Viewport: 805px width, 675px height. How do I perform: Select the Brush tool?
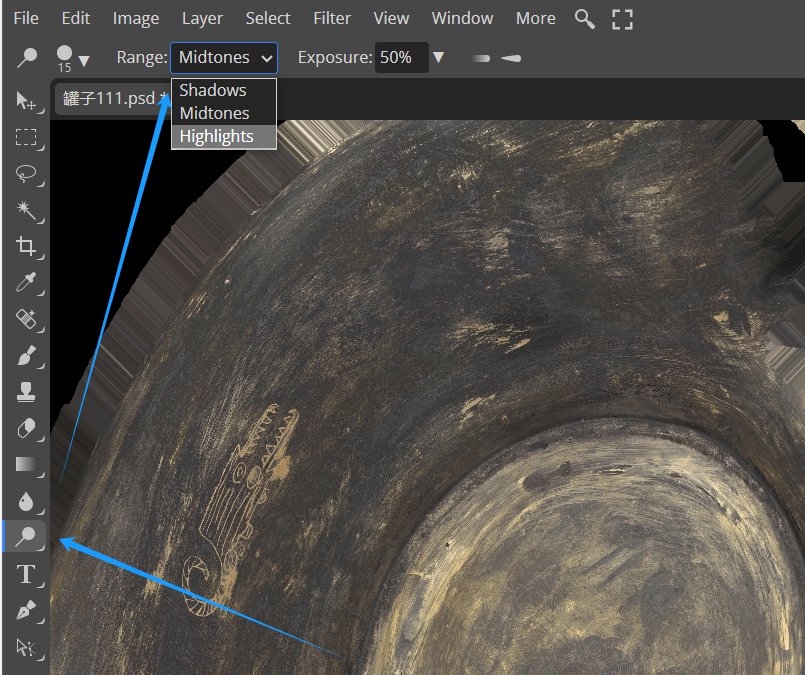tap(26, 355)
